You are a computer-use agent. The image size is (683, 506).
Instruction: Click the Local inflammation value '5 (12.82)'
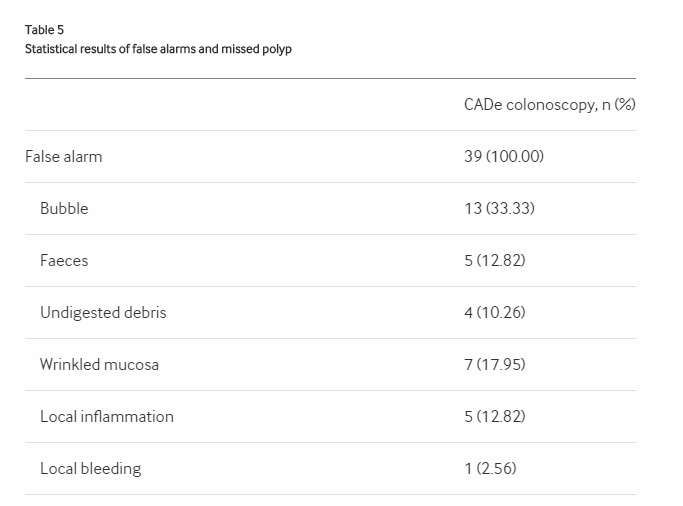click(x=494, y=416)
